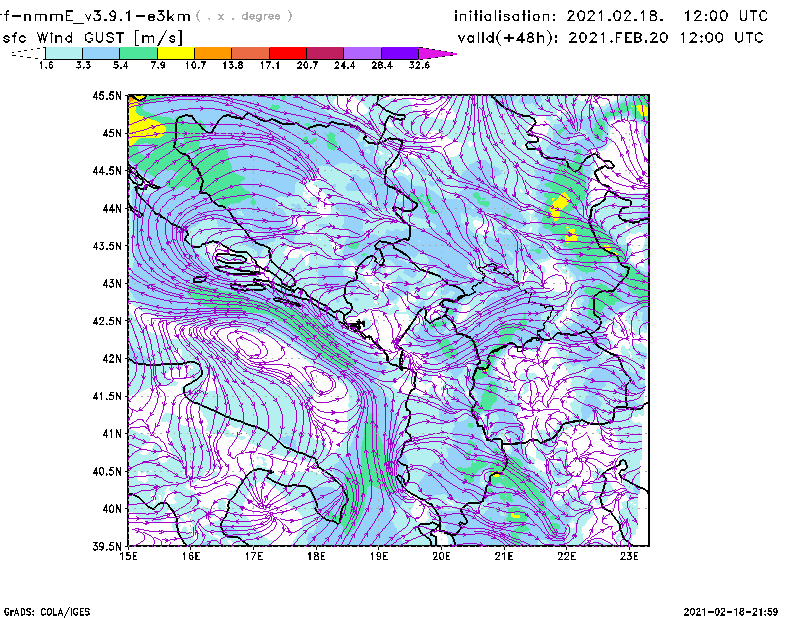Click the 18E longitude label
Screen dimensions: 800x618
(x=316, y=556)
